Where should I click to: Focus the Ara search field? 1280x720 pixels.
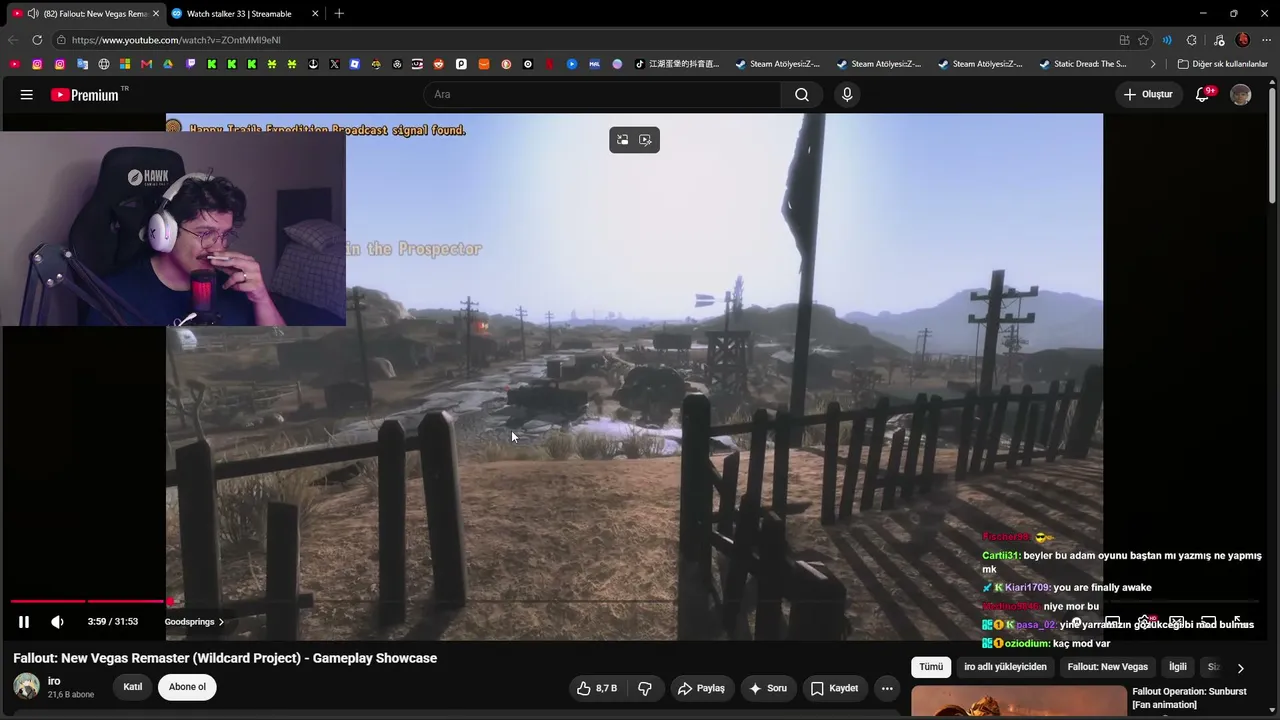[602, 95]
